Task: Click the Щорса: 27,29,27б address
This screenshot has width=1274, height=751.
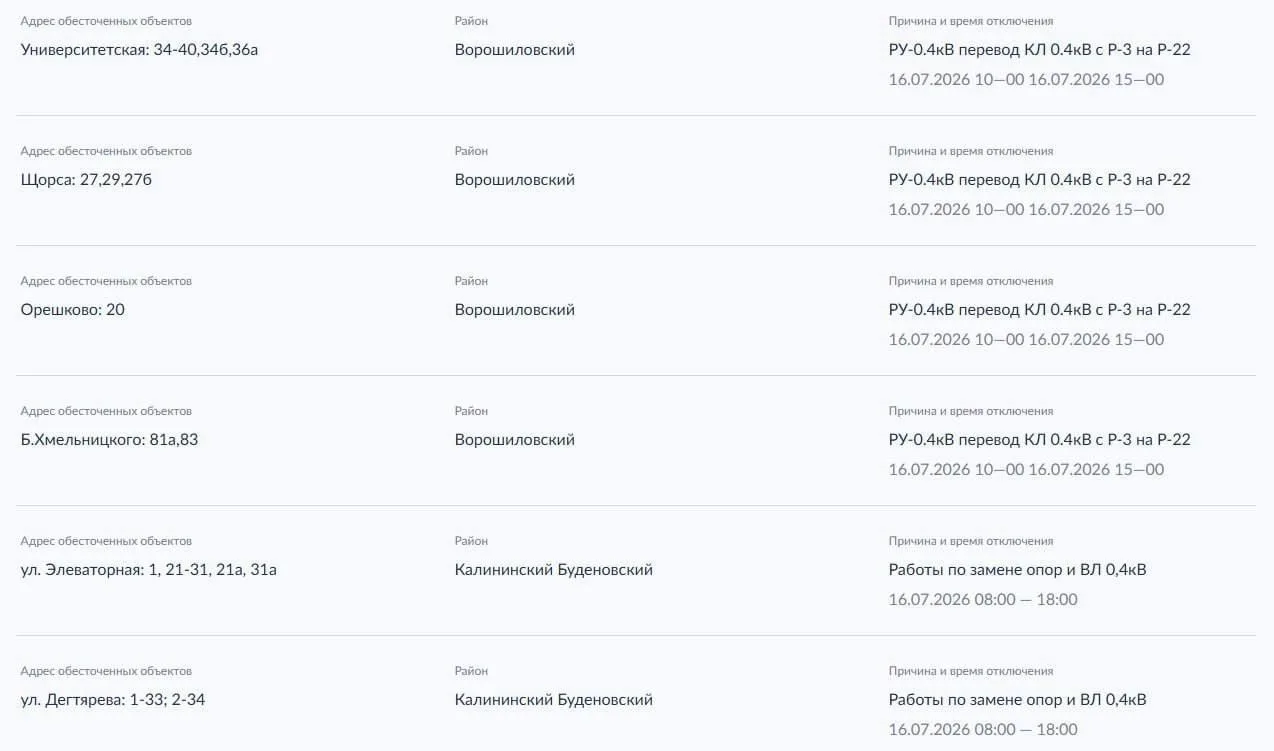Action: (86, 180)
